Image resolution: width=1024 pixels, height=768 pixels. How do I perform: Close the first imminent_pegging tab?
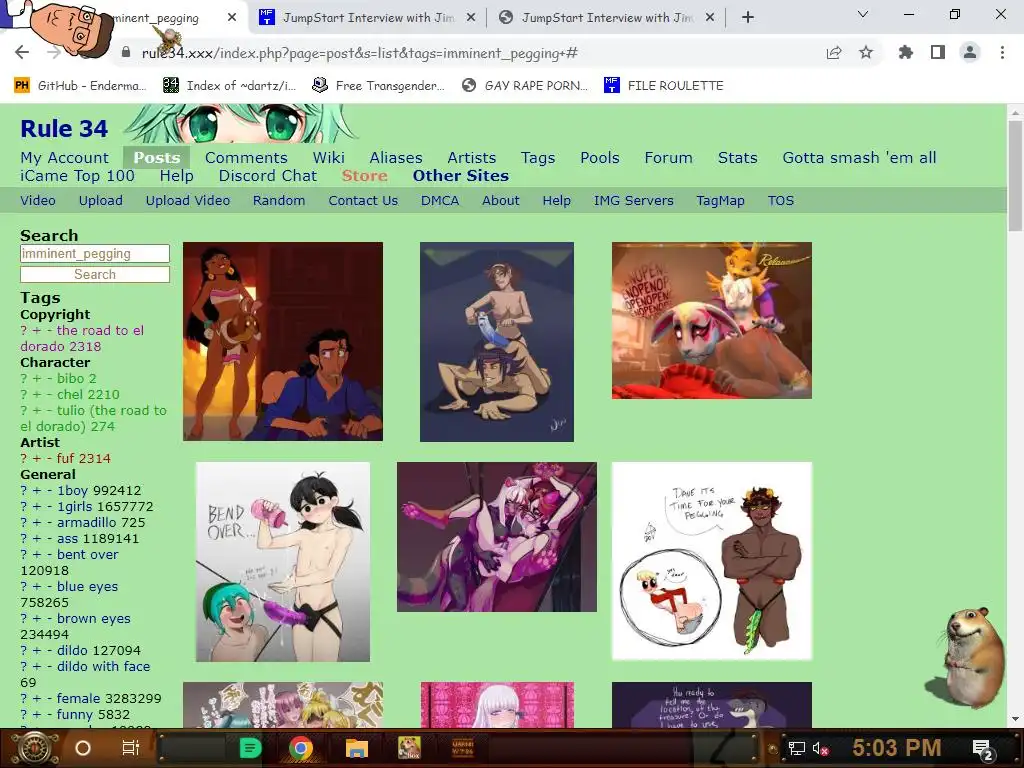tap(232, 18)
